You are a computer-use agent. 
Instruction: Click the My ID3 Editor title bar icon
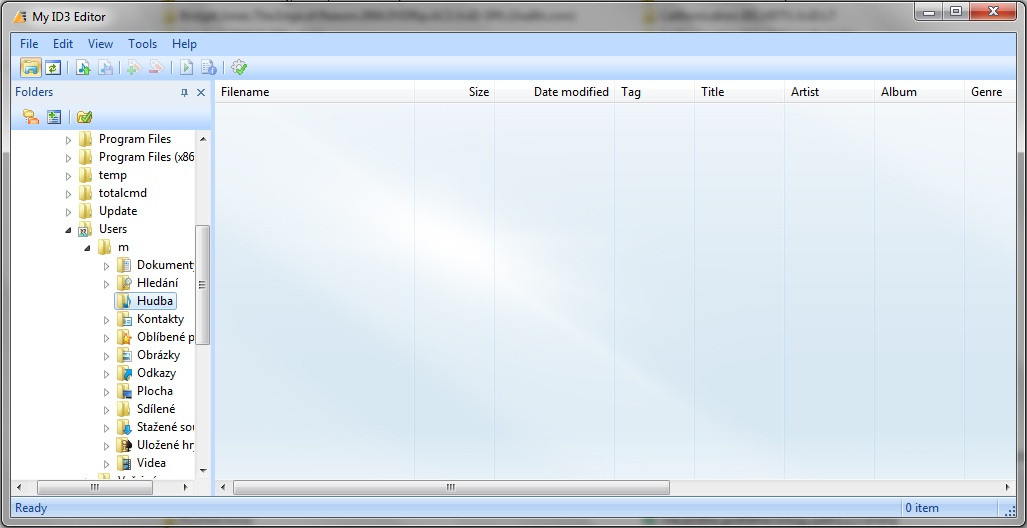click(x=20, y=16)
